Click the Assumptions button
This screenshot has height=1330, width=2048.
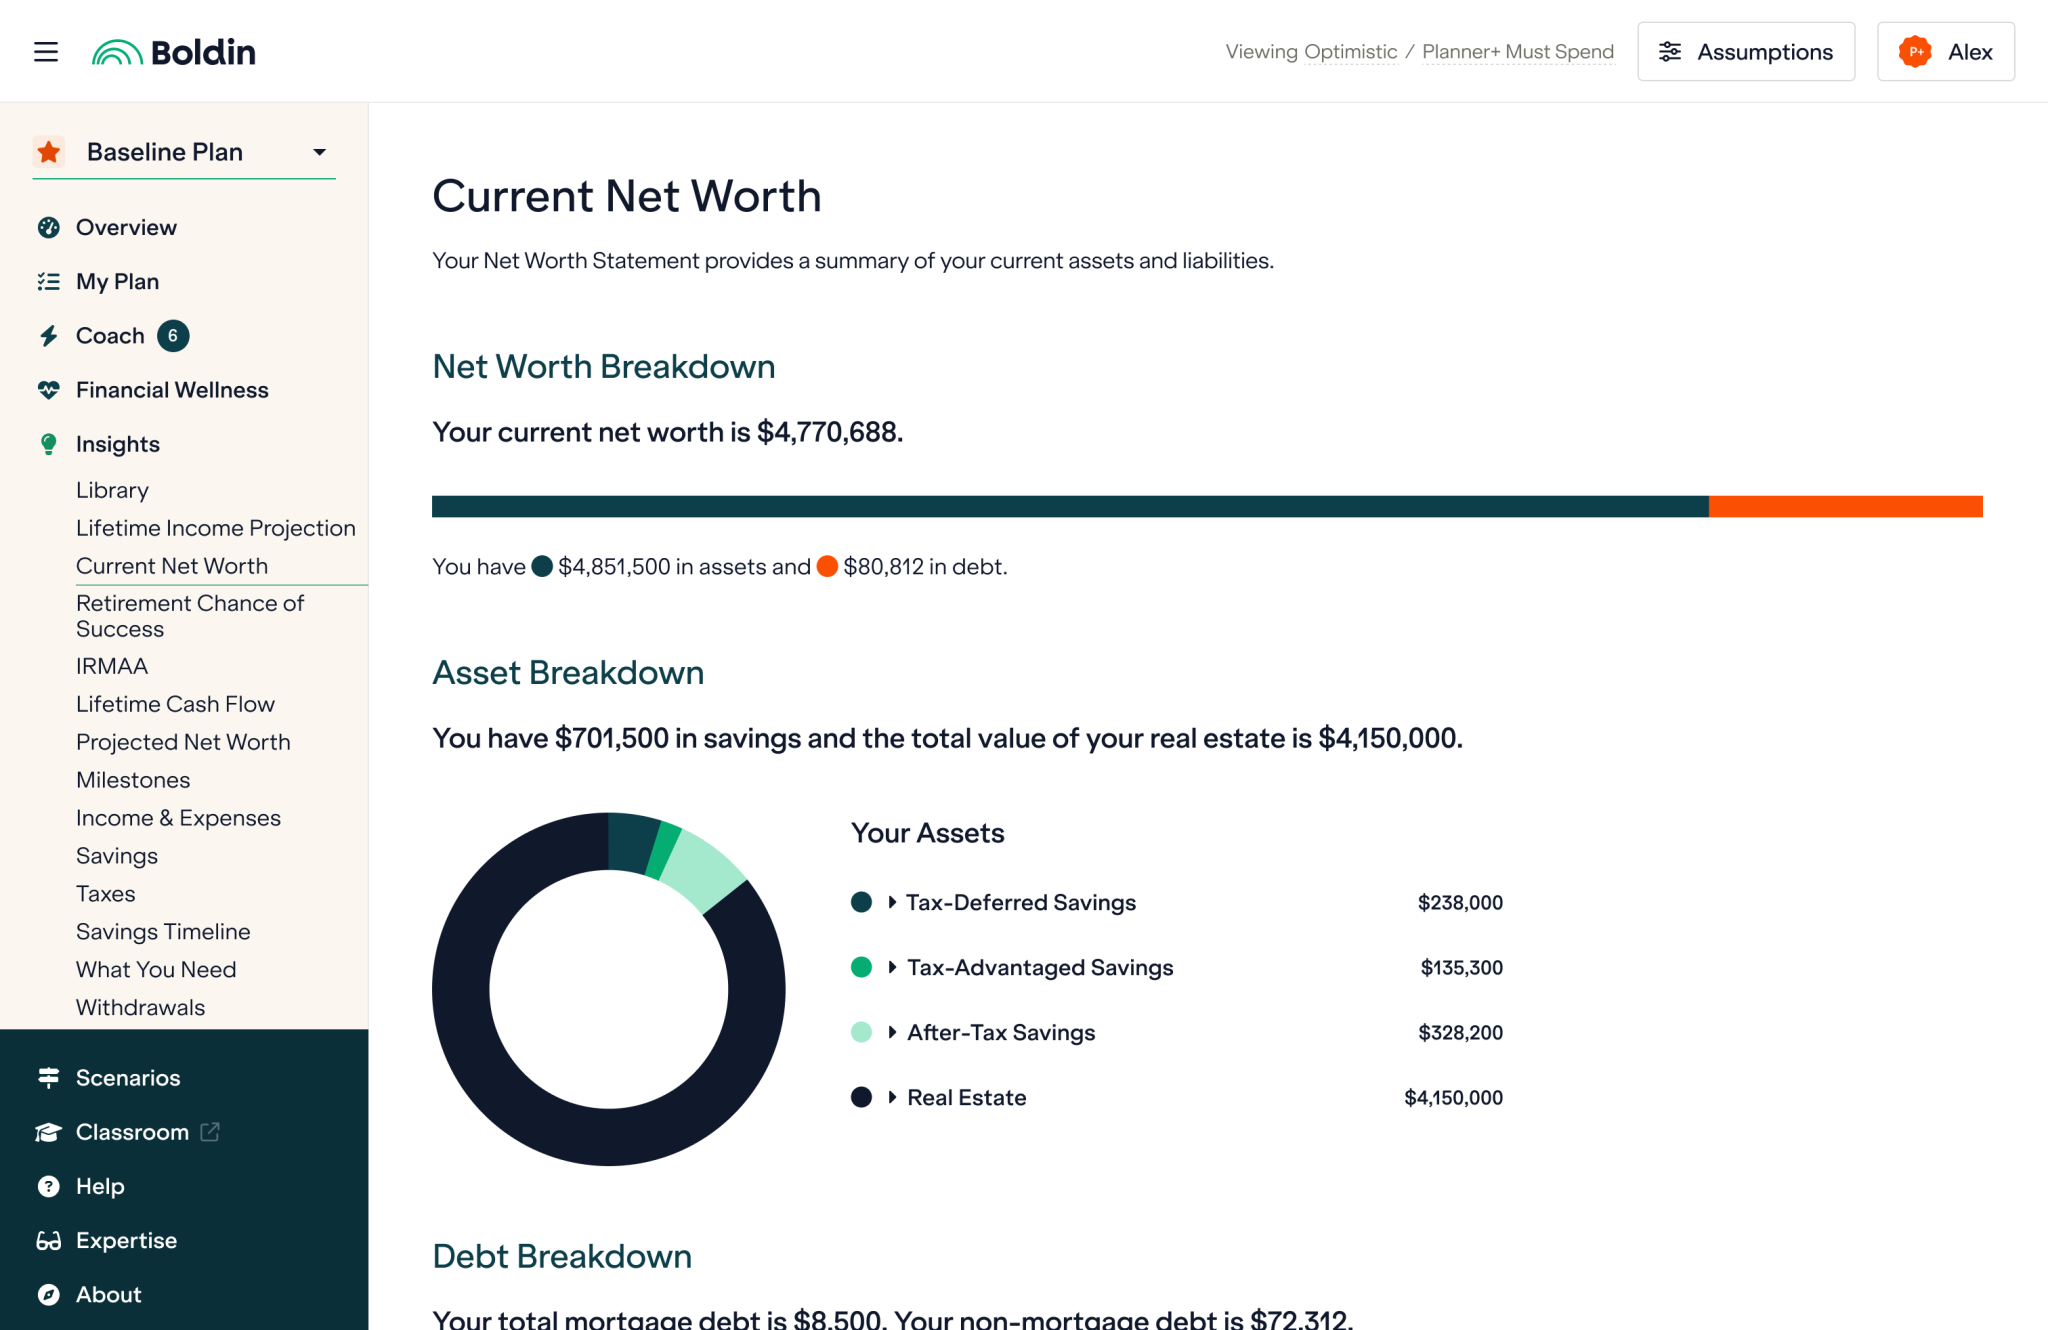[1746, 52]
